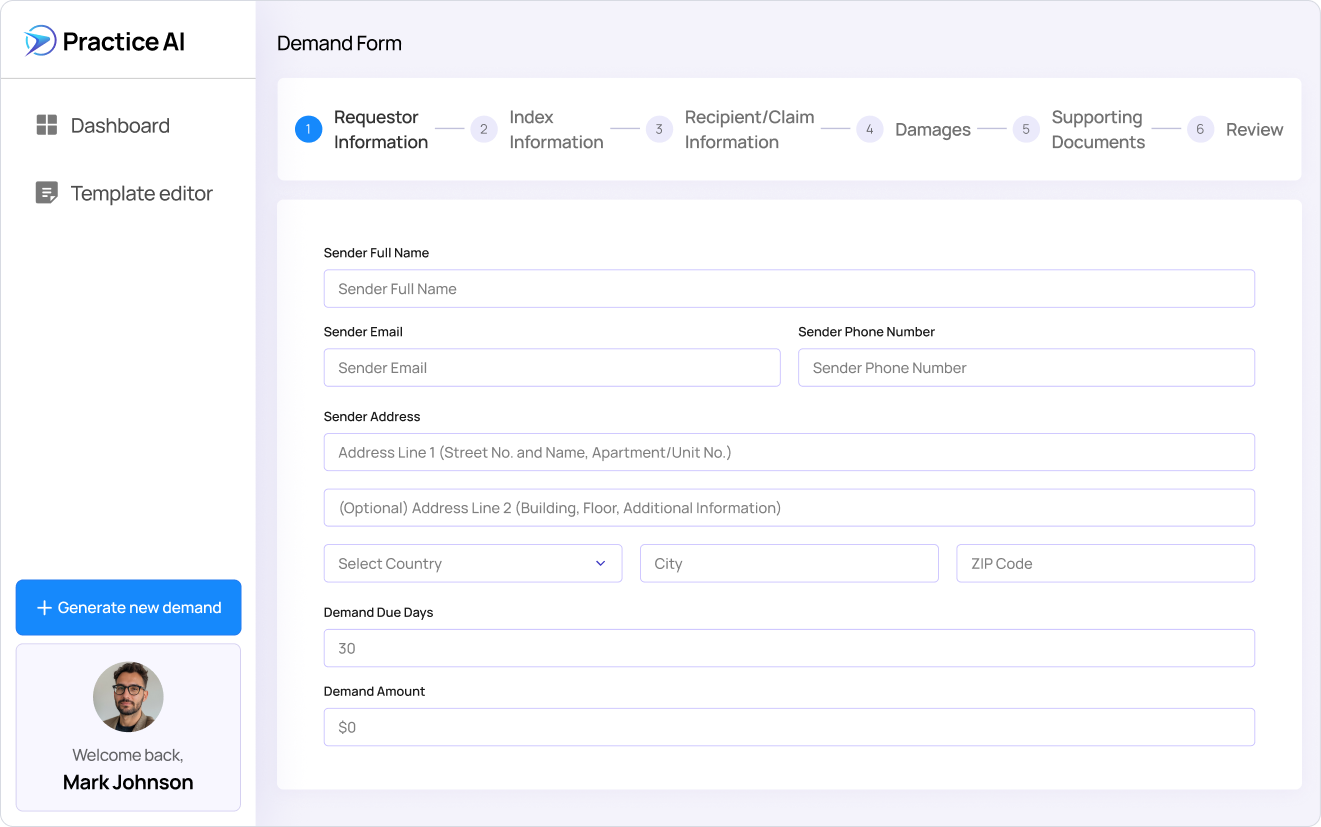
Task: Click the Demand Due Days field
Action: 789,648
